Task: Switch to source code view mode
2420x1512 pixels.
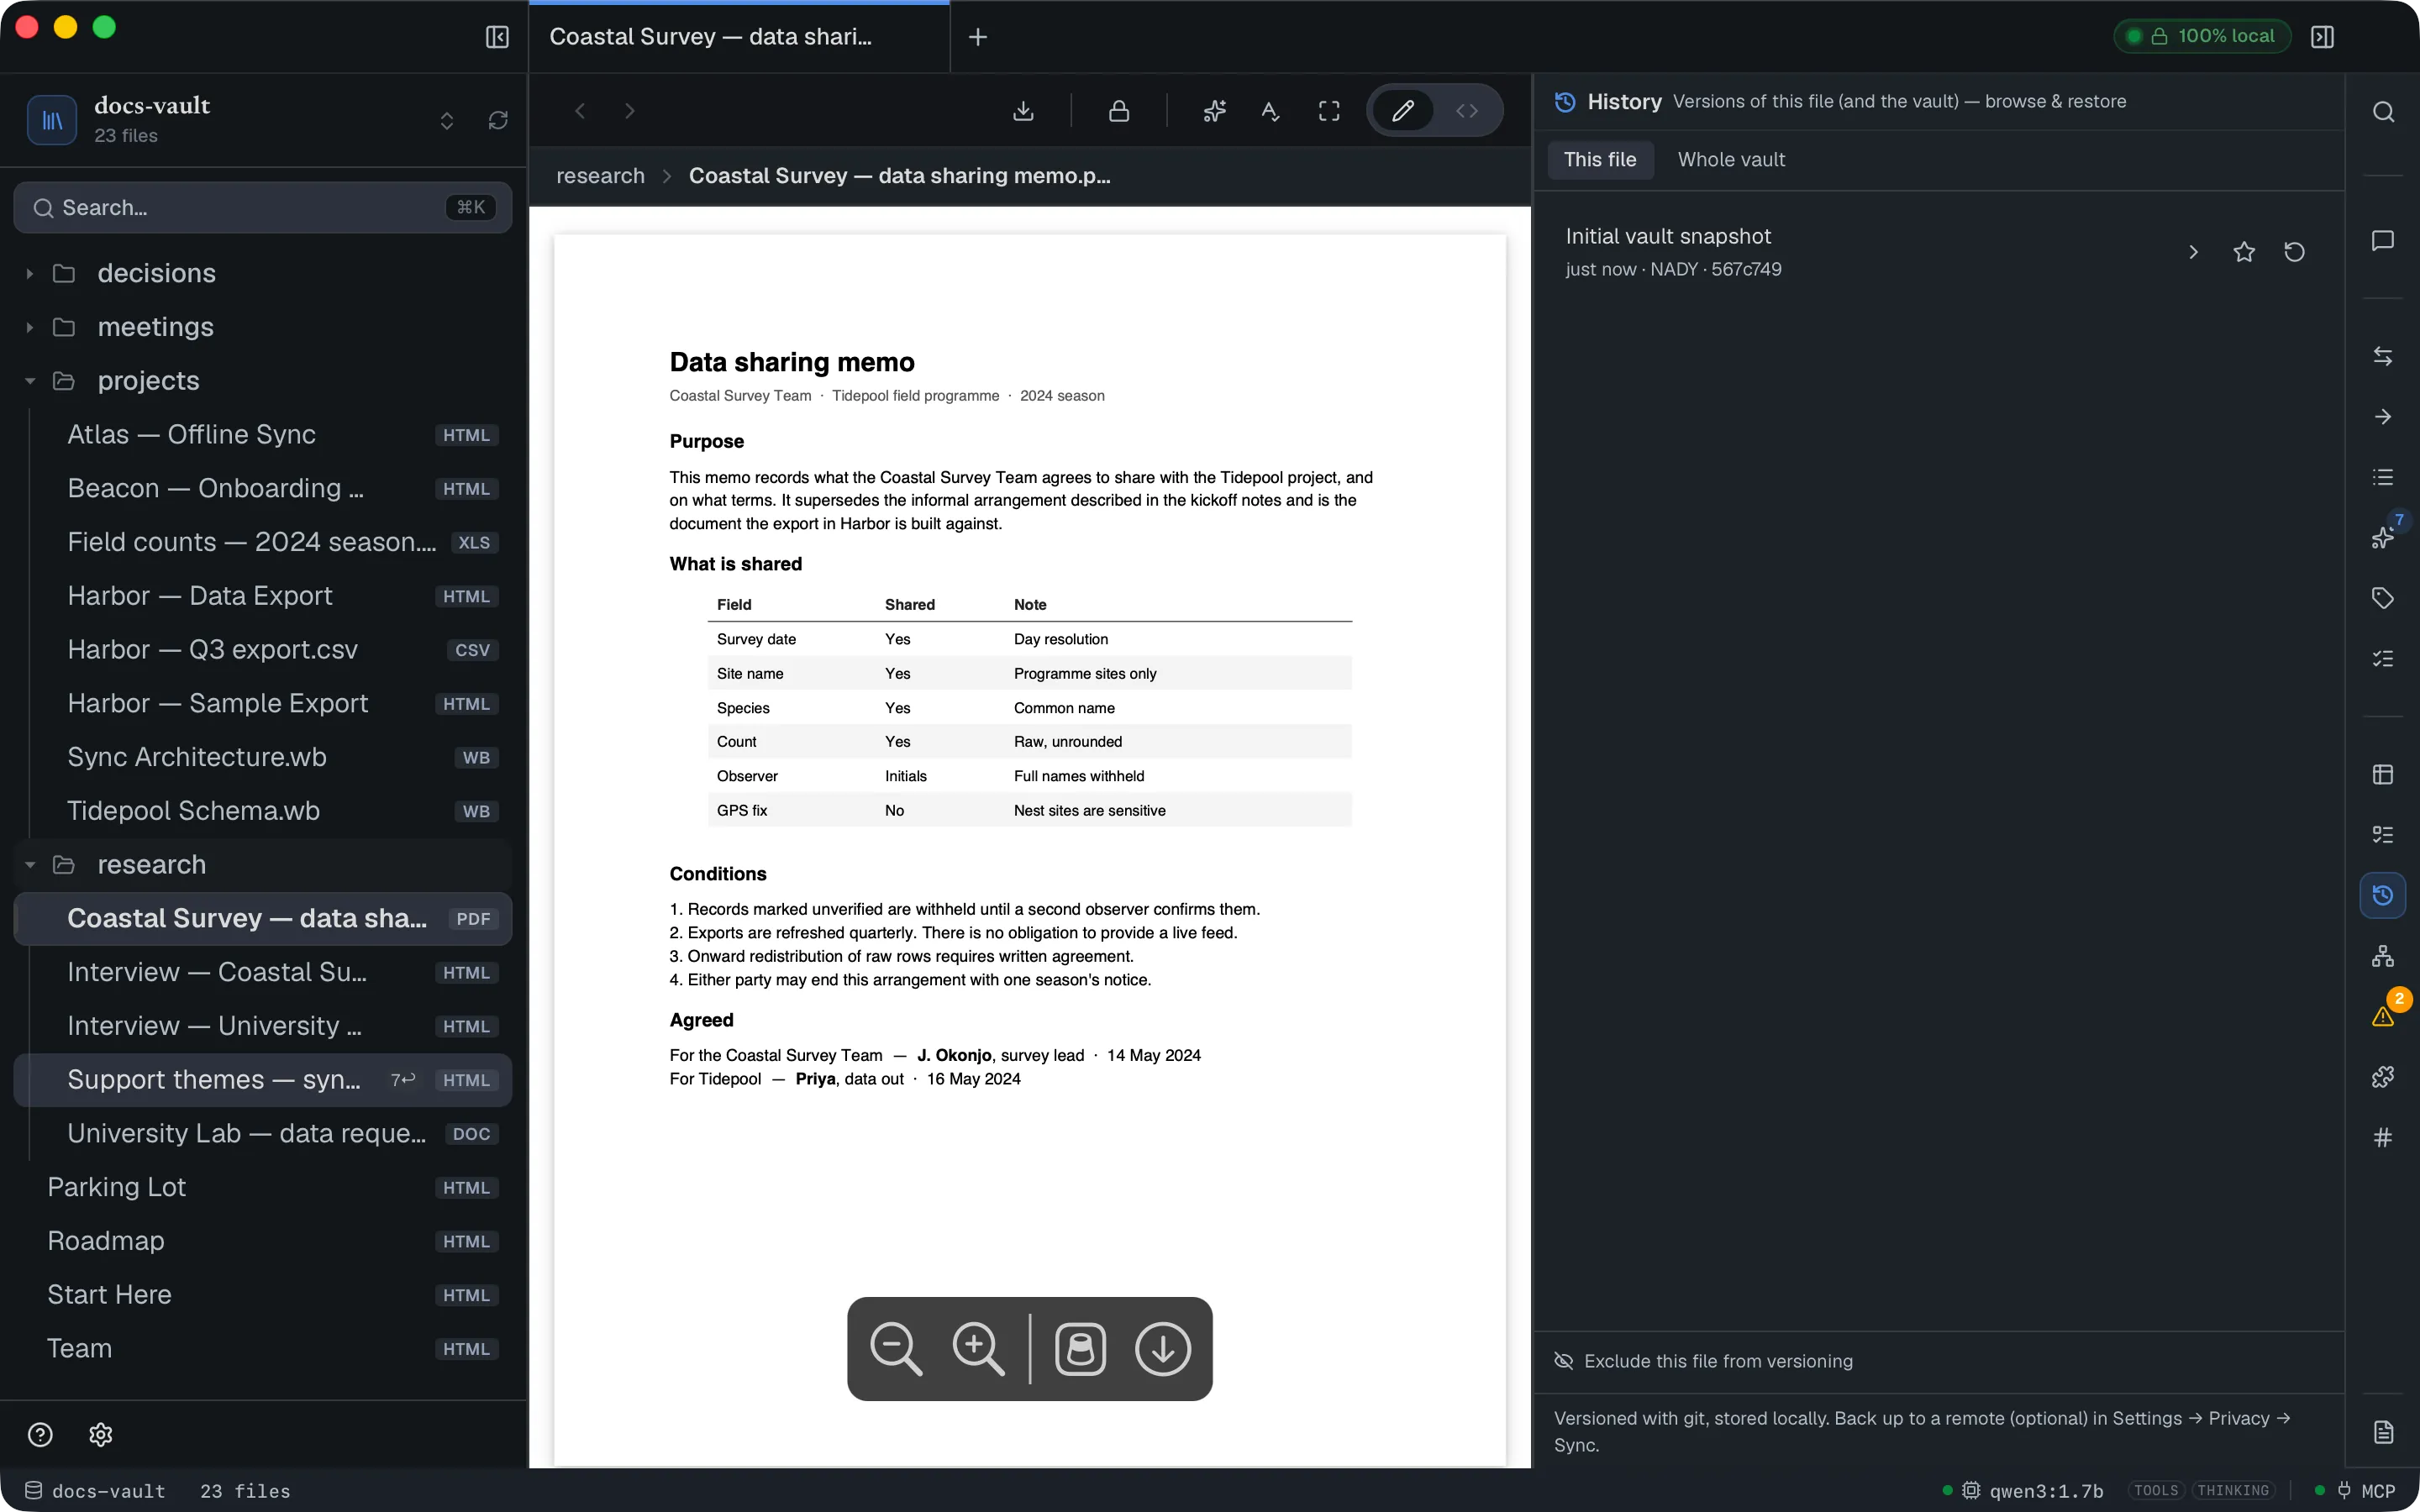Action: point(1467,111)
